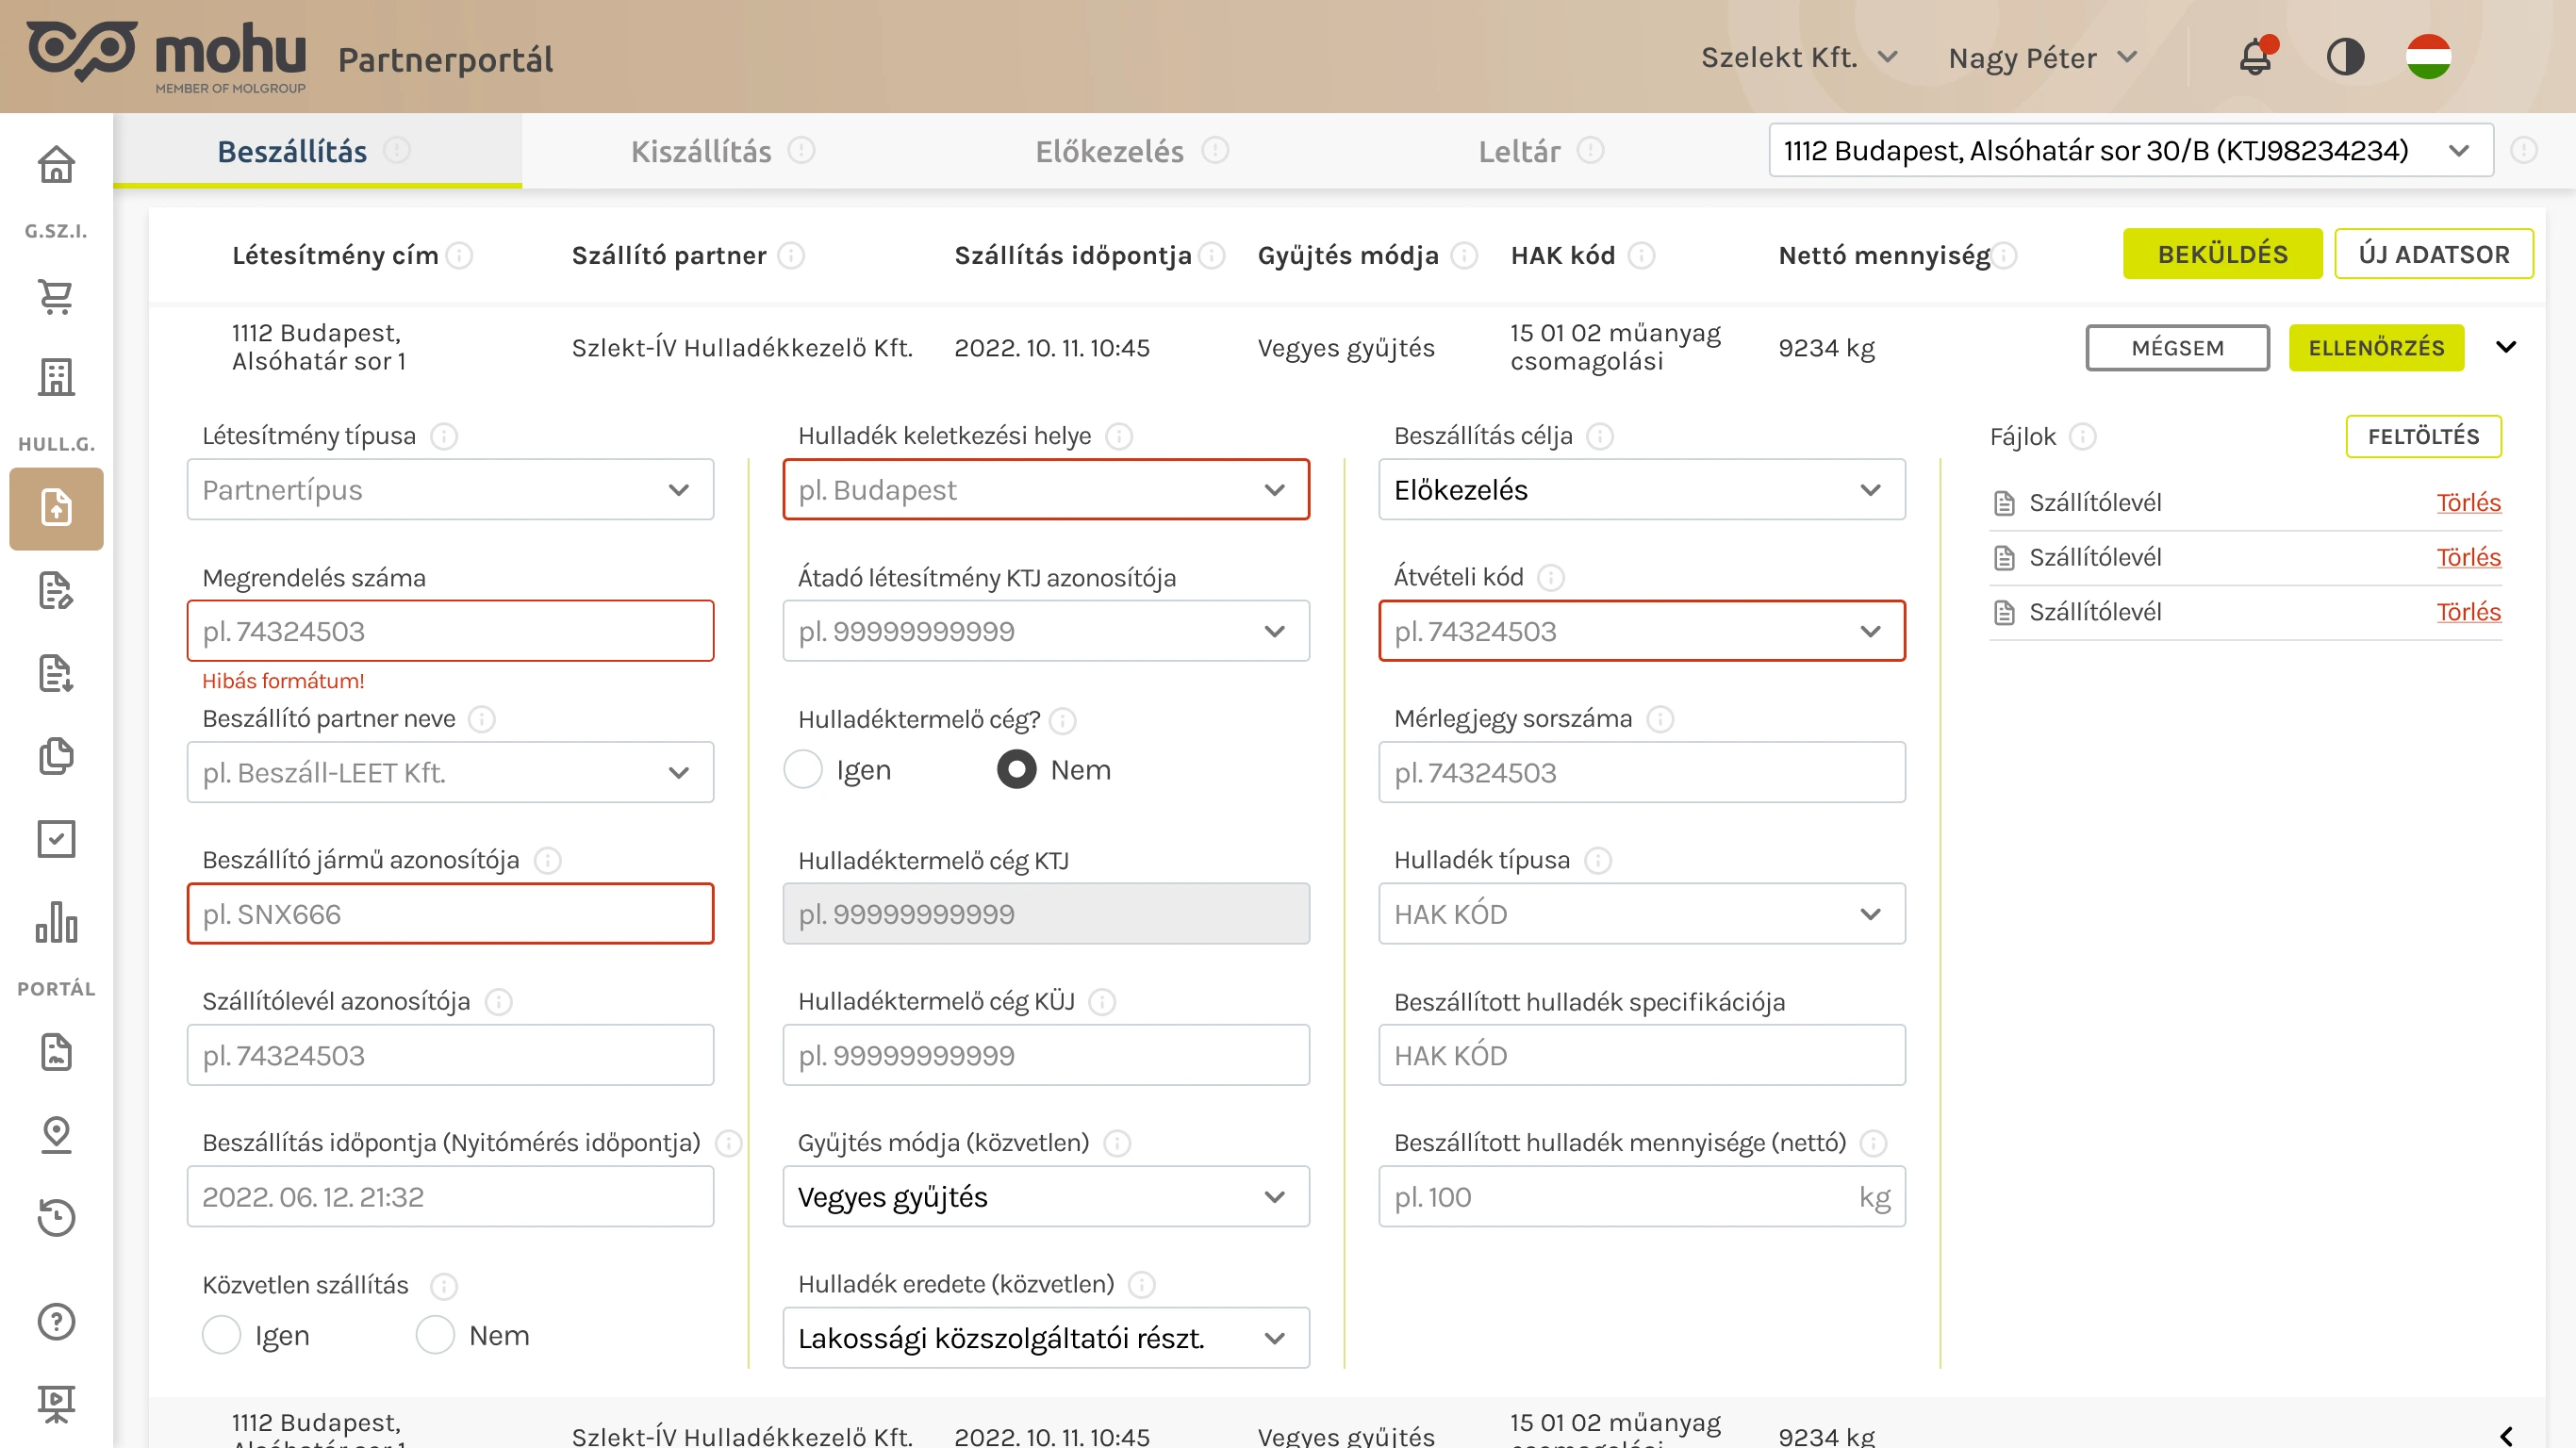Click the Megrendelés száma input field
This screenshot has height=1448, width=2576.
tap(450, 631)
